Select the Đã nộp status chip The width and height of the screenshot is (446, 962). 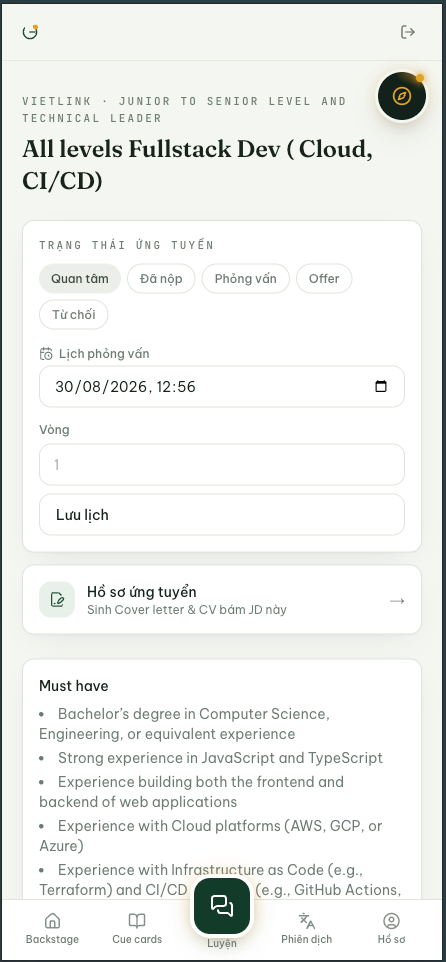[161, 279]
